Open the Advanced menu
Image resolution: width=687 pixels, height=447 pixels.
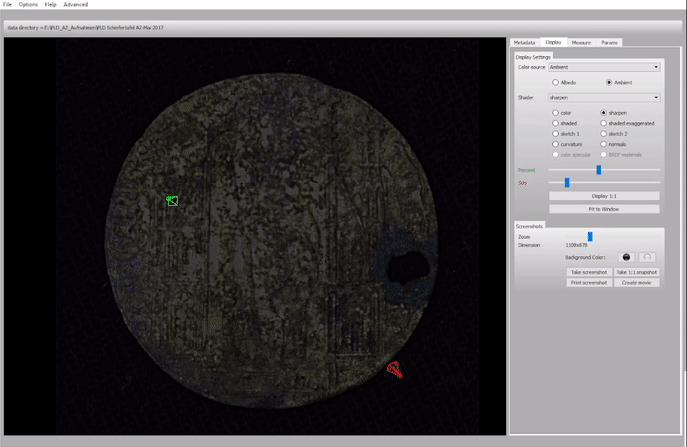click(x=76, y=5)
